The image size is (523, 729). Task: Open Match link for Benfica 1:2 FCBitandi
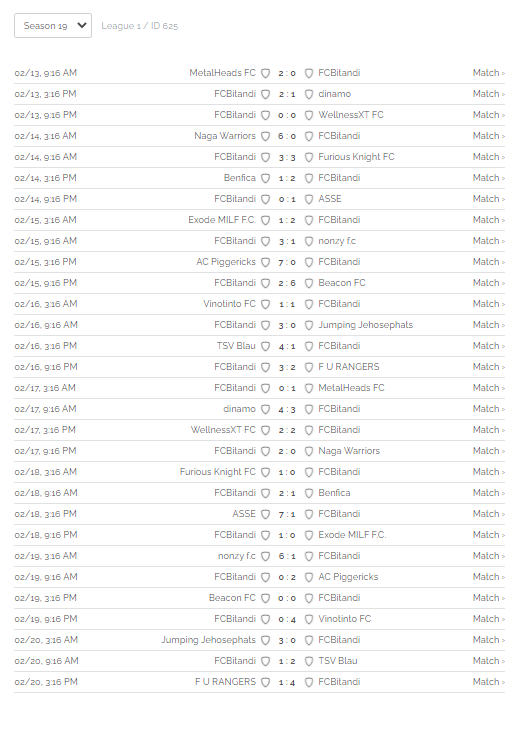[489, 178]
